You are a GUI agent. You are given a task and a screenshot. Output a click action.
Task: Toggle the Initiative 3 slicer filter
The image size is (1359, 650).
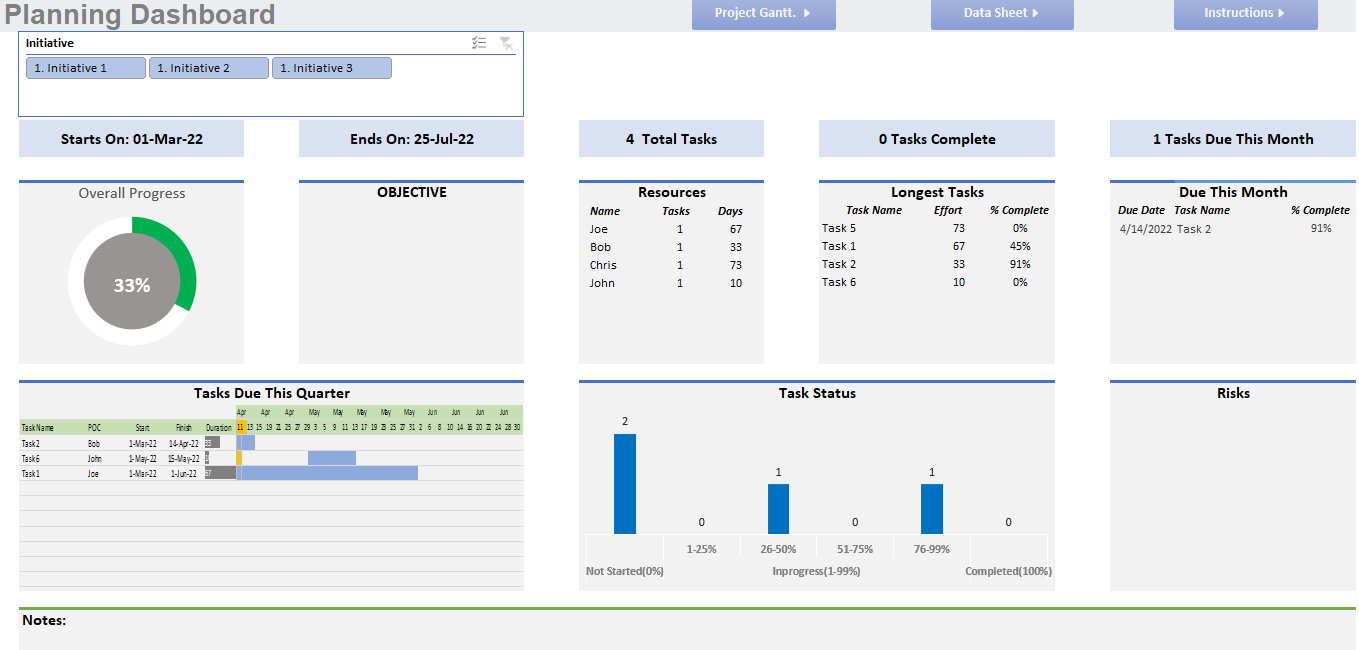(x=331, y=67)
